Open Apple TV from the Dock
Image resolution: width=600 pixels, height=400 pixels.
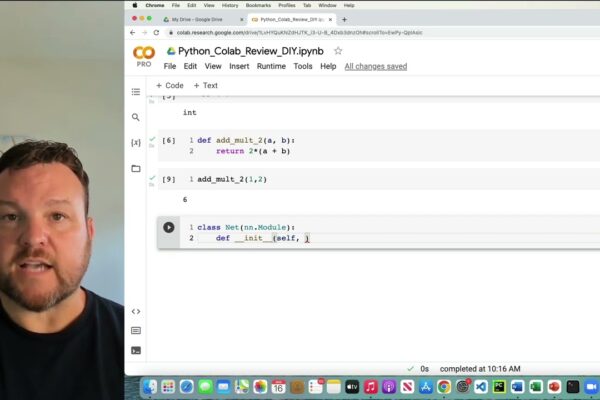352,387
